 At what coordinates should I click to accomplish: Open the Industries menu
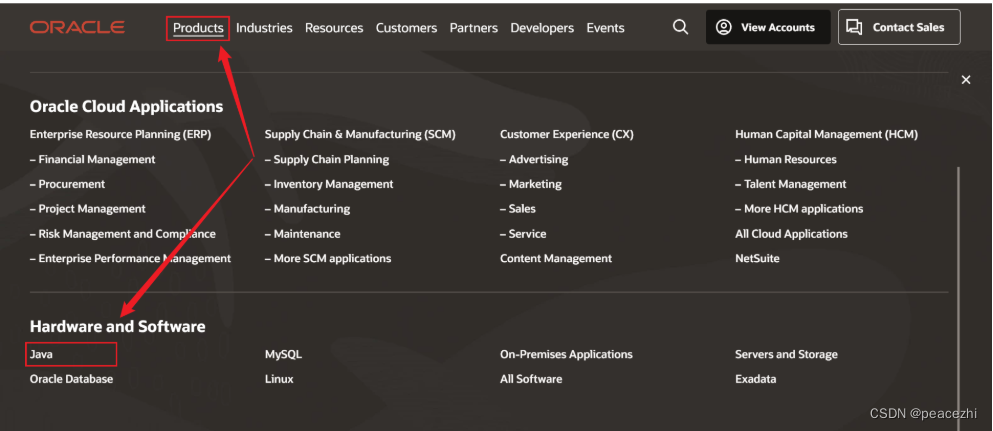coord(264,28)
